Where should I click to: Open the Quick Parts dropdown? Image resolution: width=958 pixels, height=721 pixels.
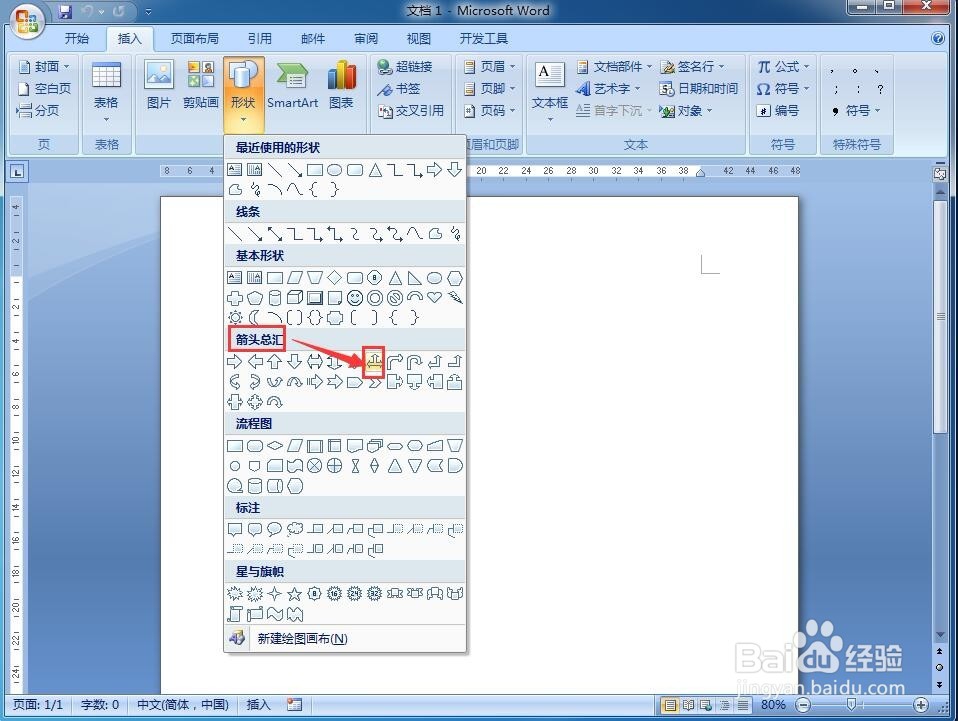[x=615, y=67]
